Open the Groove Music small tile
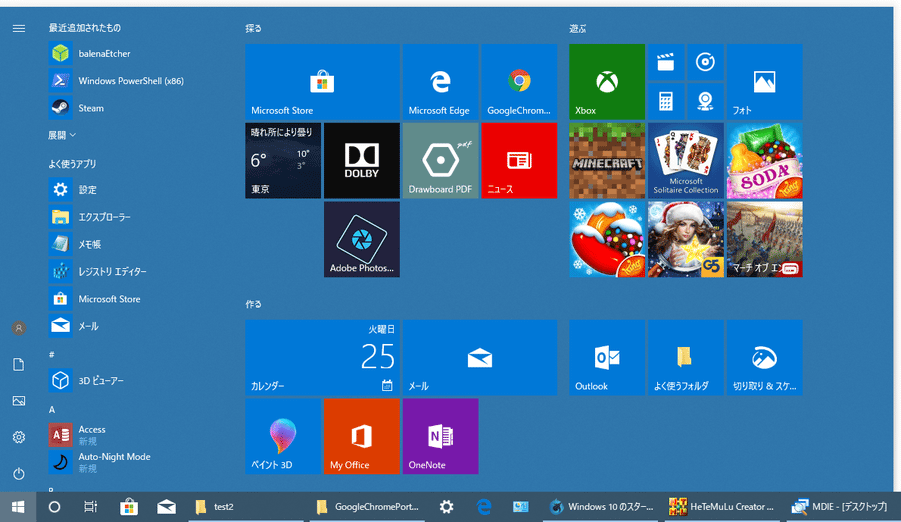The width and height of the screenshot is (901, 522). (x=705, y=62)
